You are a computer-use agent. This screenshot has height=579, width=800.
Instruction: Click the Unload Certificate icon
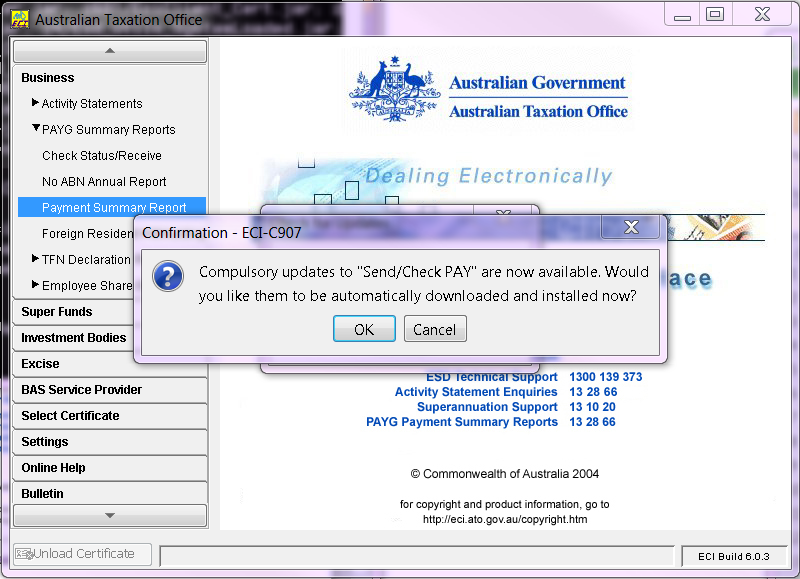(24, 553)
